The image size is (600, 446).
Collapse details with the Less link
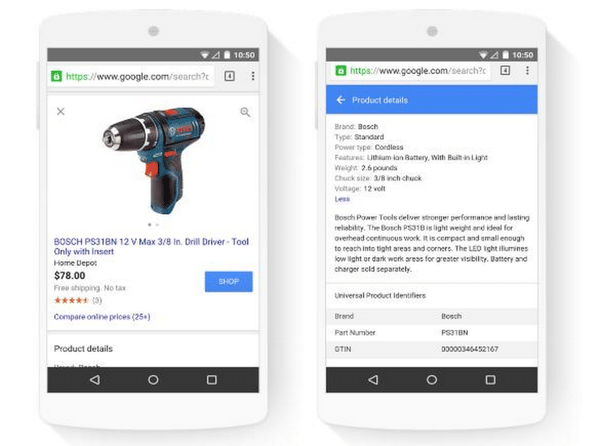(342, 199)
